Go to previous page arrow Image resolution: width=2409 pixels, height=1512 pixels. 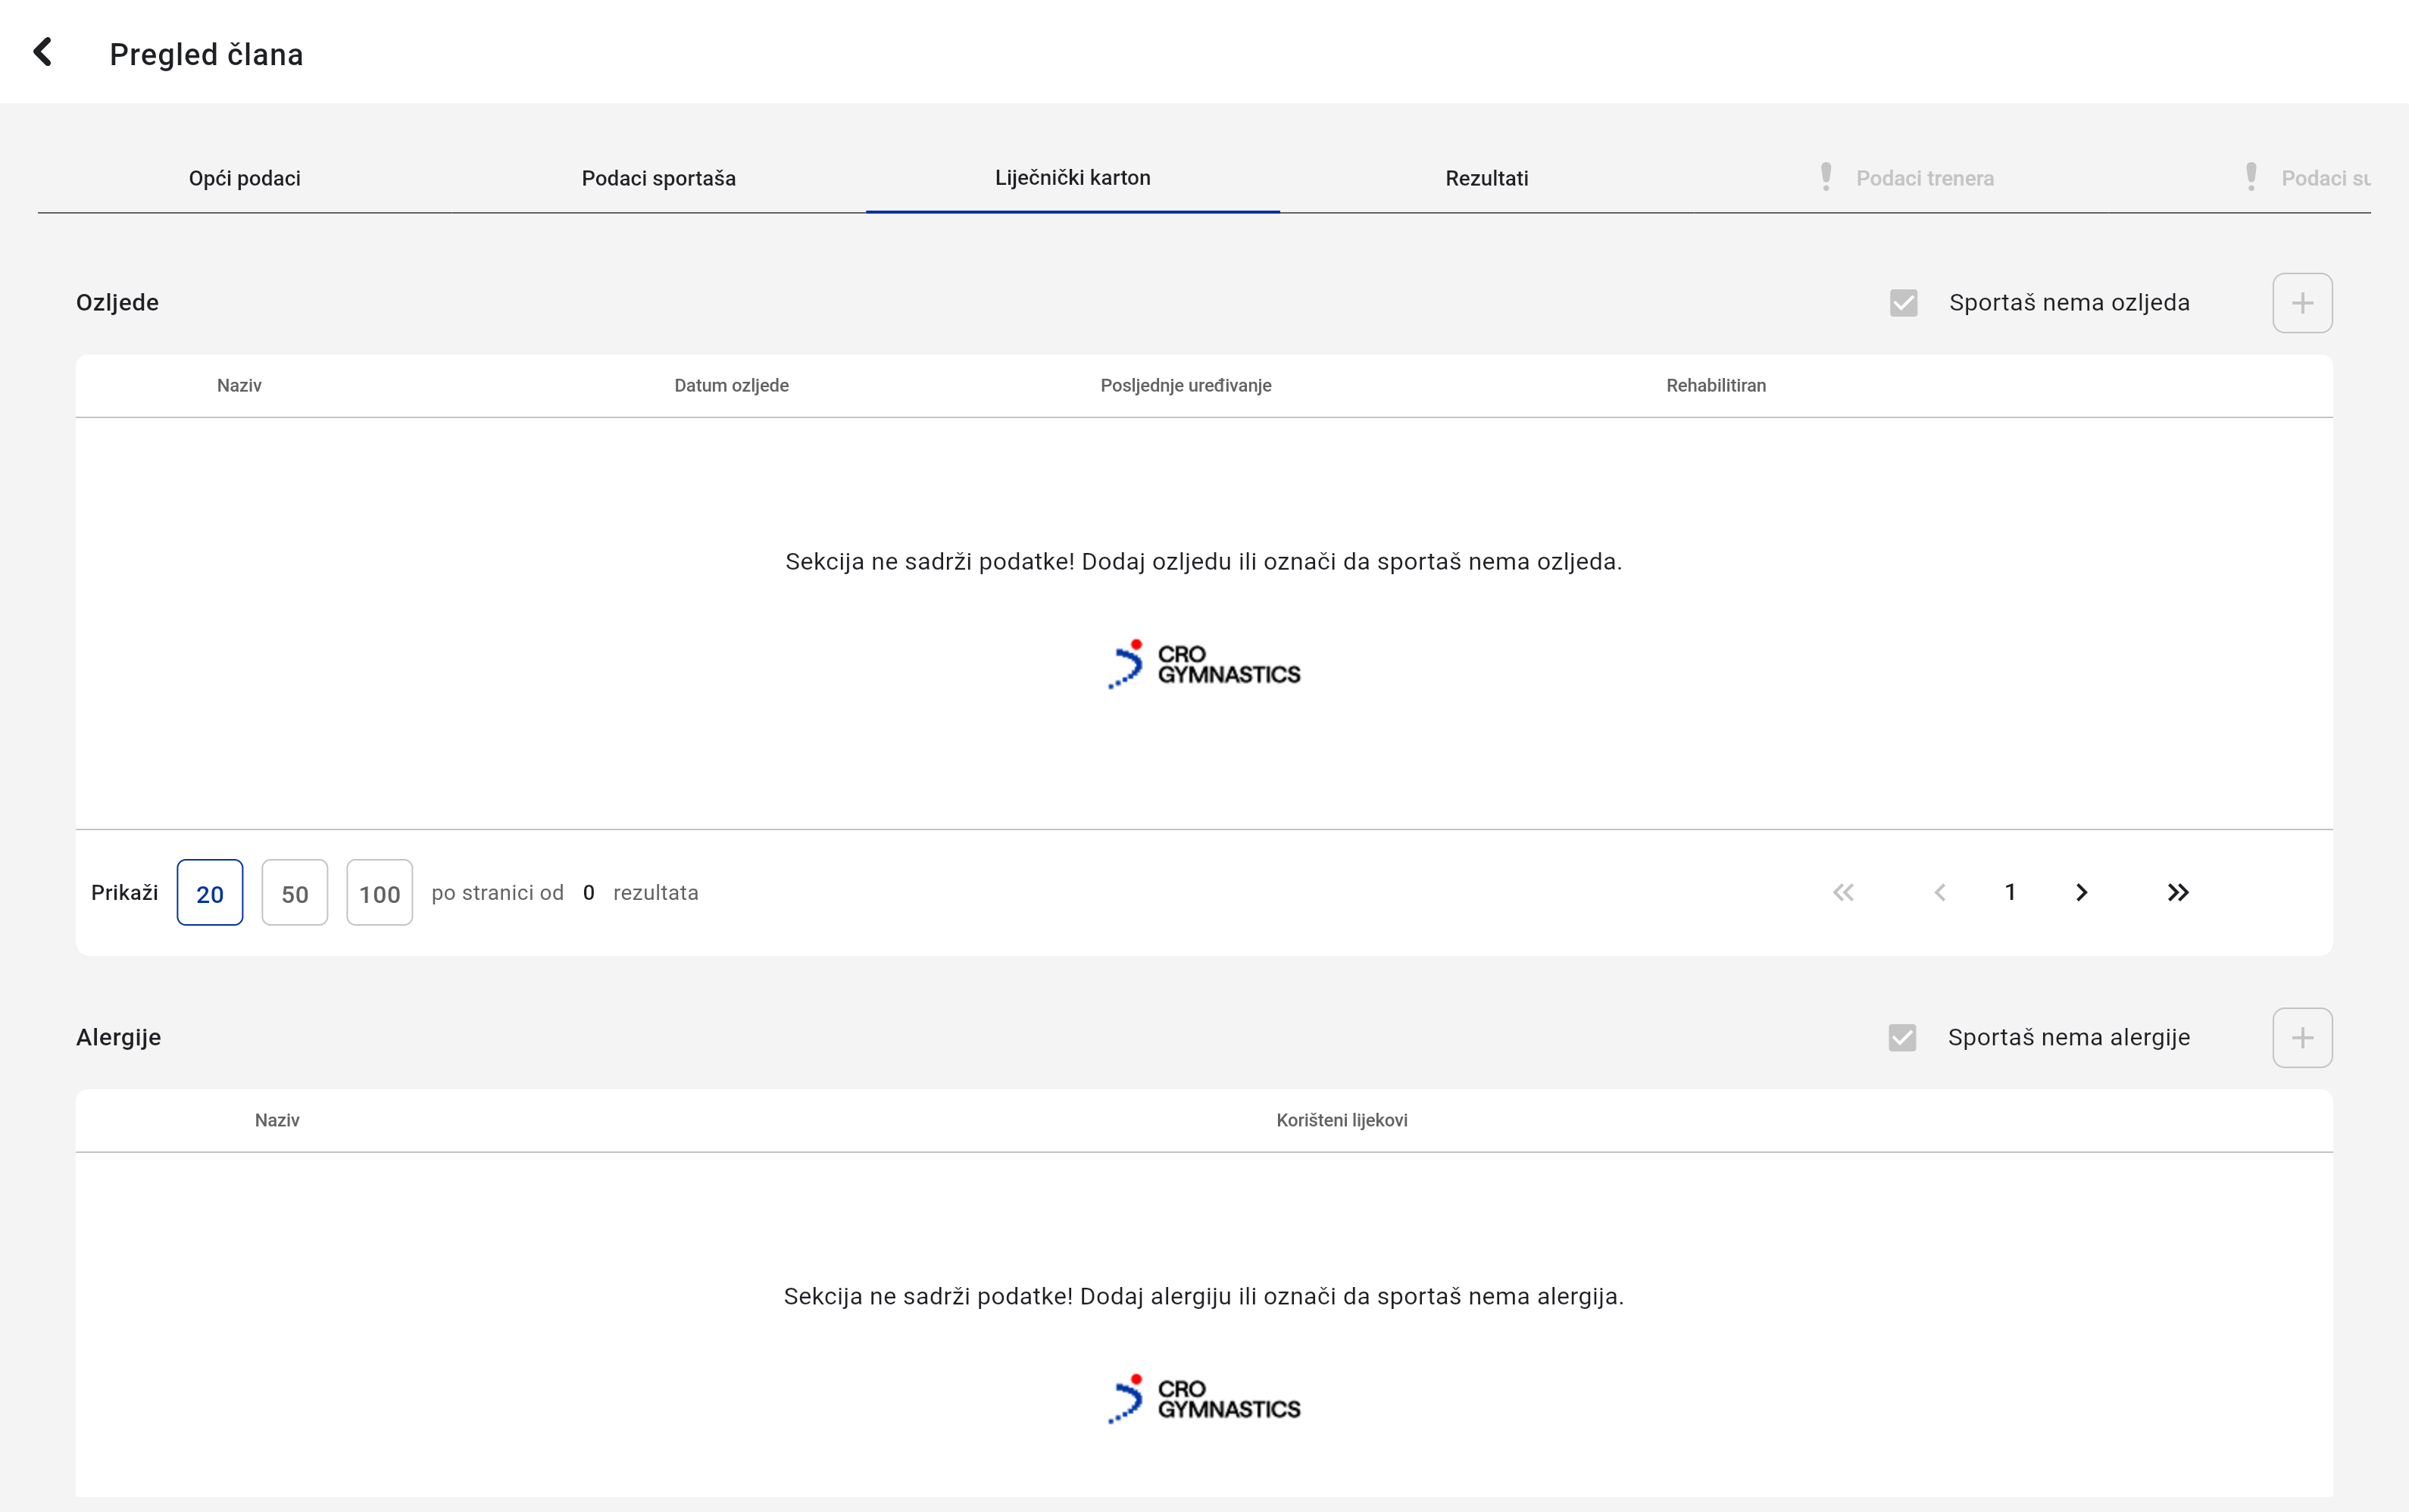tap(1939, 892)
